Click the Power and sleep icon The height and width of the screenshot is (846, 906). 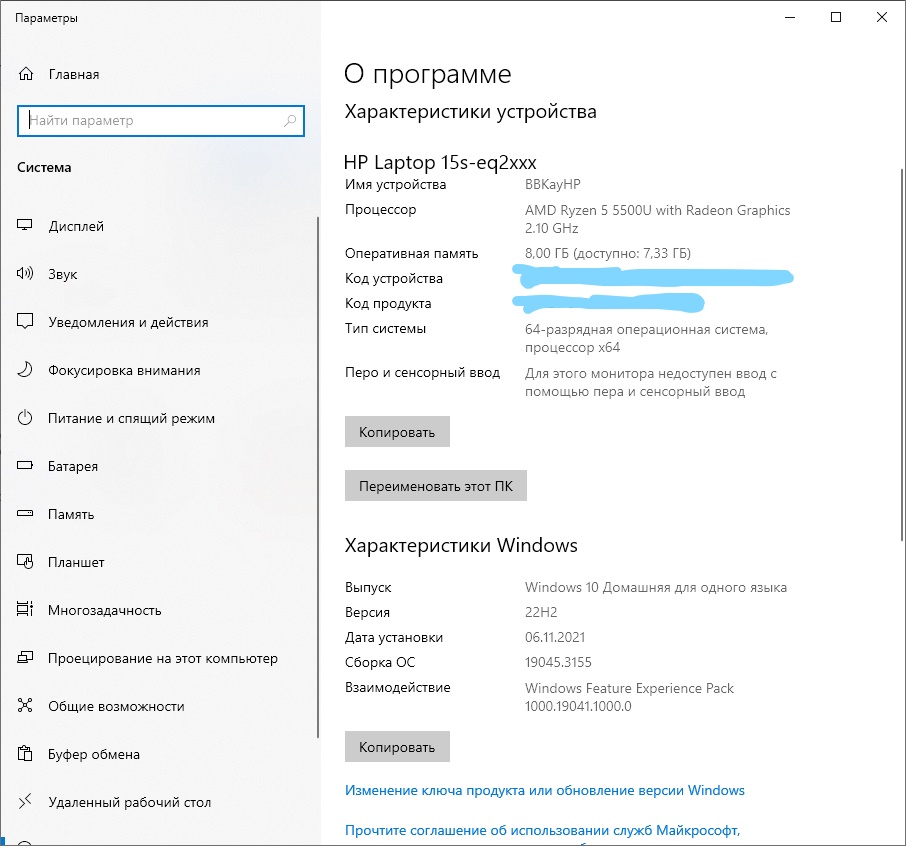coord(25,417)
